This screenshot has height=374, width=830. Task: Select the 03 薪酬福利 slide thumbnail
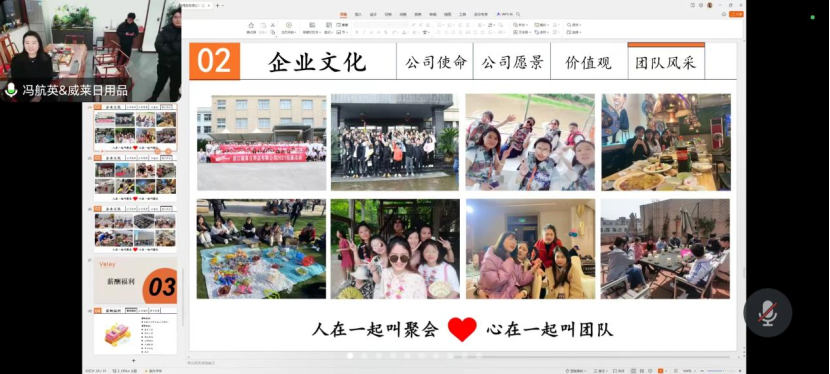136,280
